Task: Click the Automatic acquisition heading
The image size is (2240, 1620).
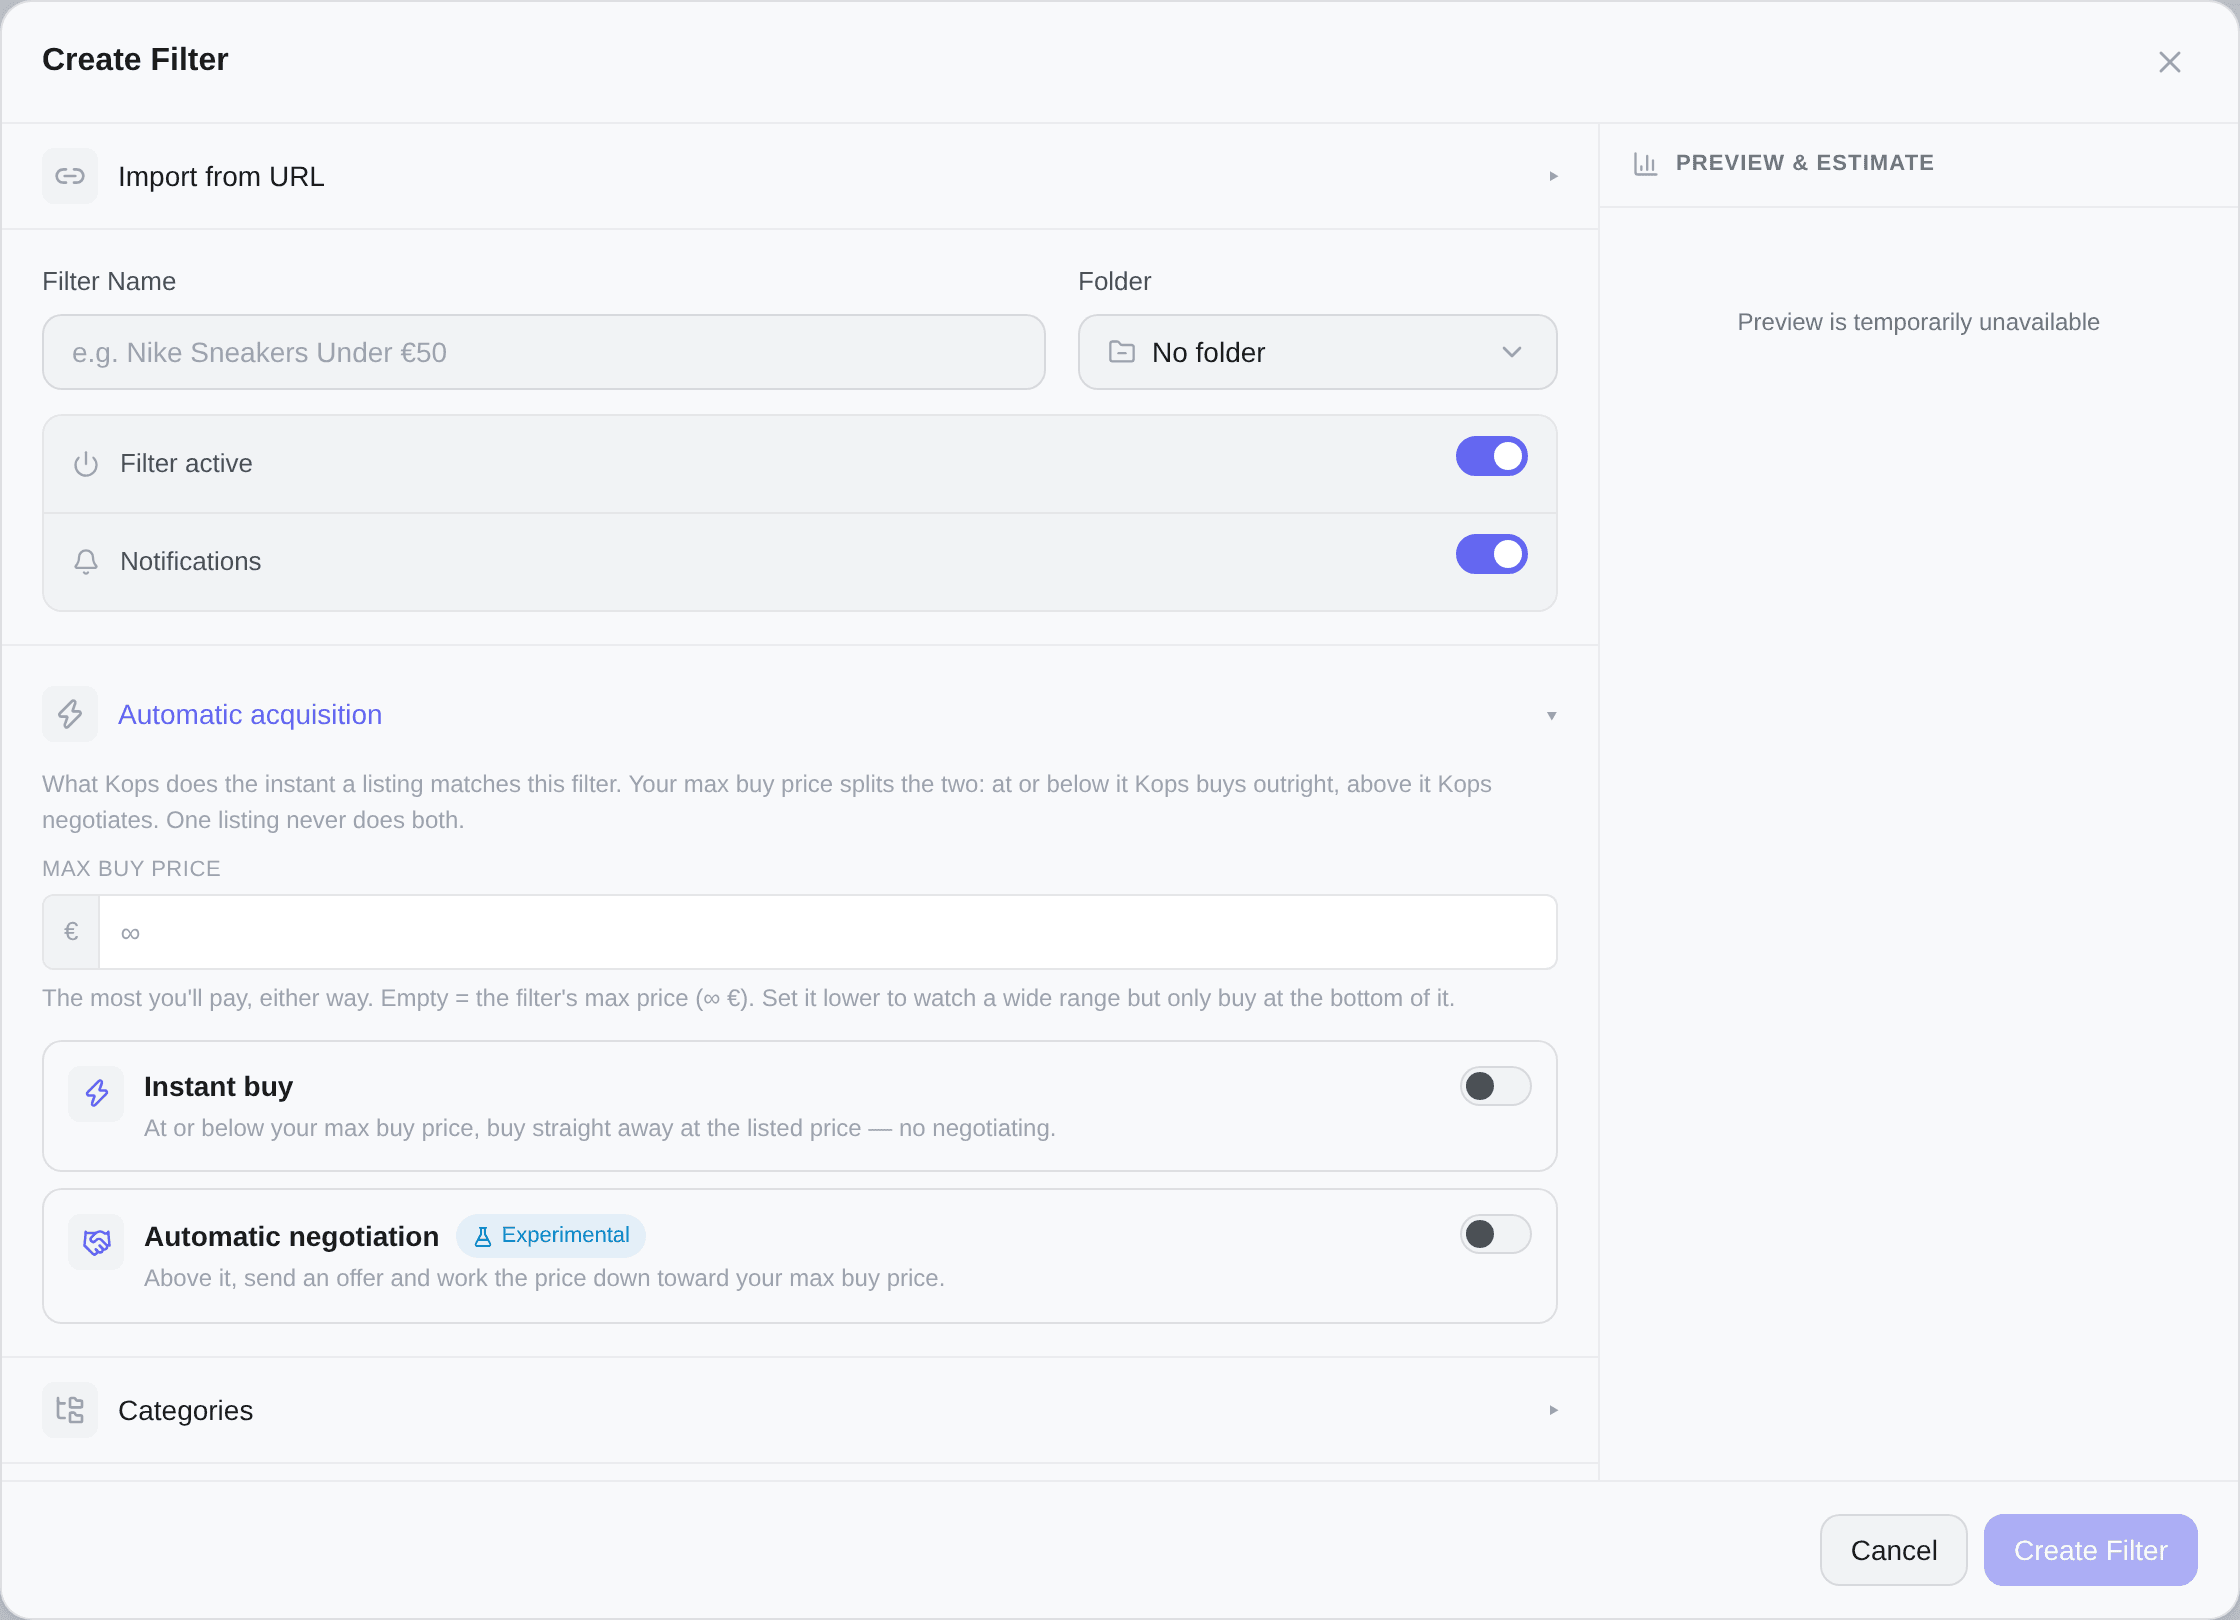Action: [250, 715]
